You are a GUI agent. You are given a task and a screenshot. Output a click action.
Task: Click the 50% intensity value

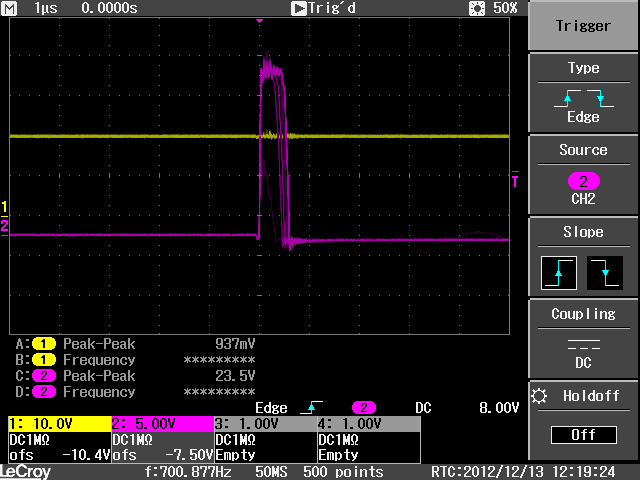click(505, 8)
